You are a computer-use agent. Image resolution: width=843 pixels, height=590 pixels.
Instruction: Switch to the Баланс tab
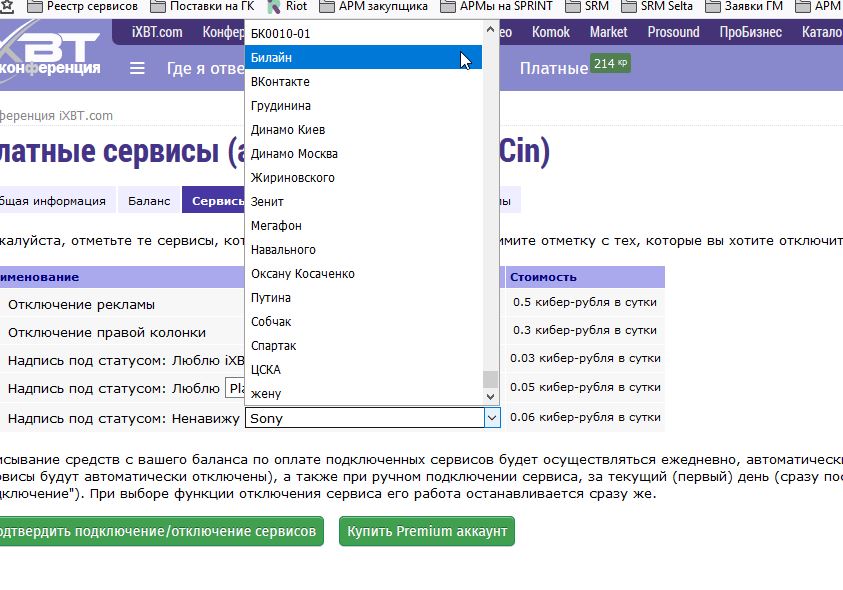pos(149,201)
